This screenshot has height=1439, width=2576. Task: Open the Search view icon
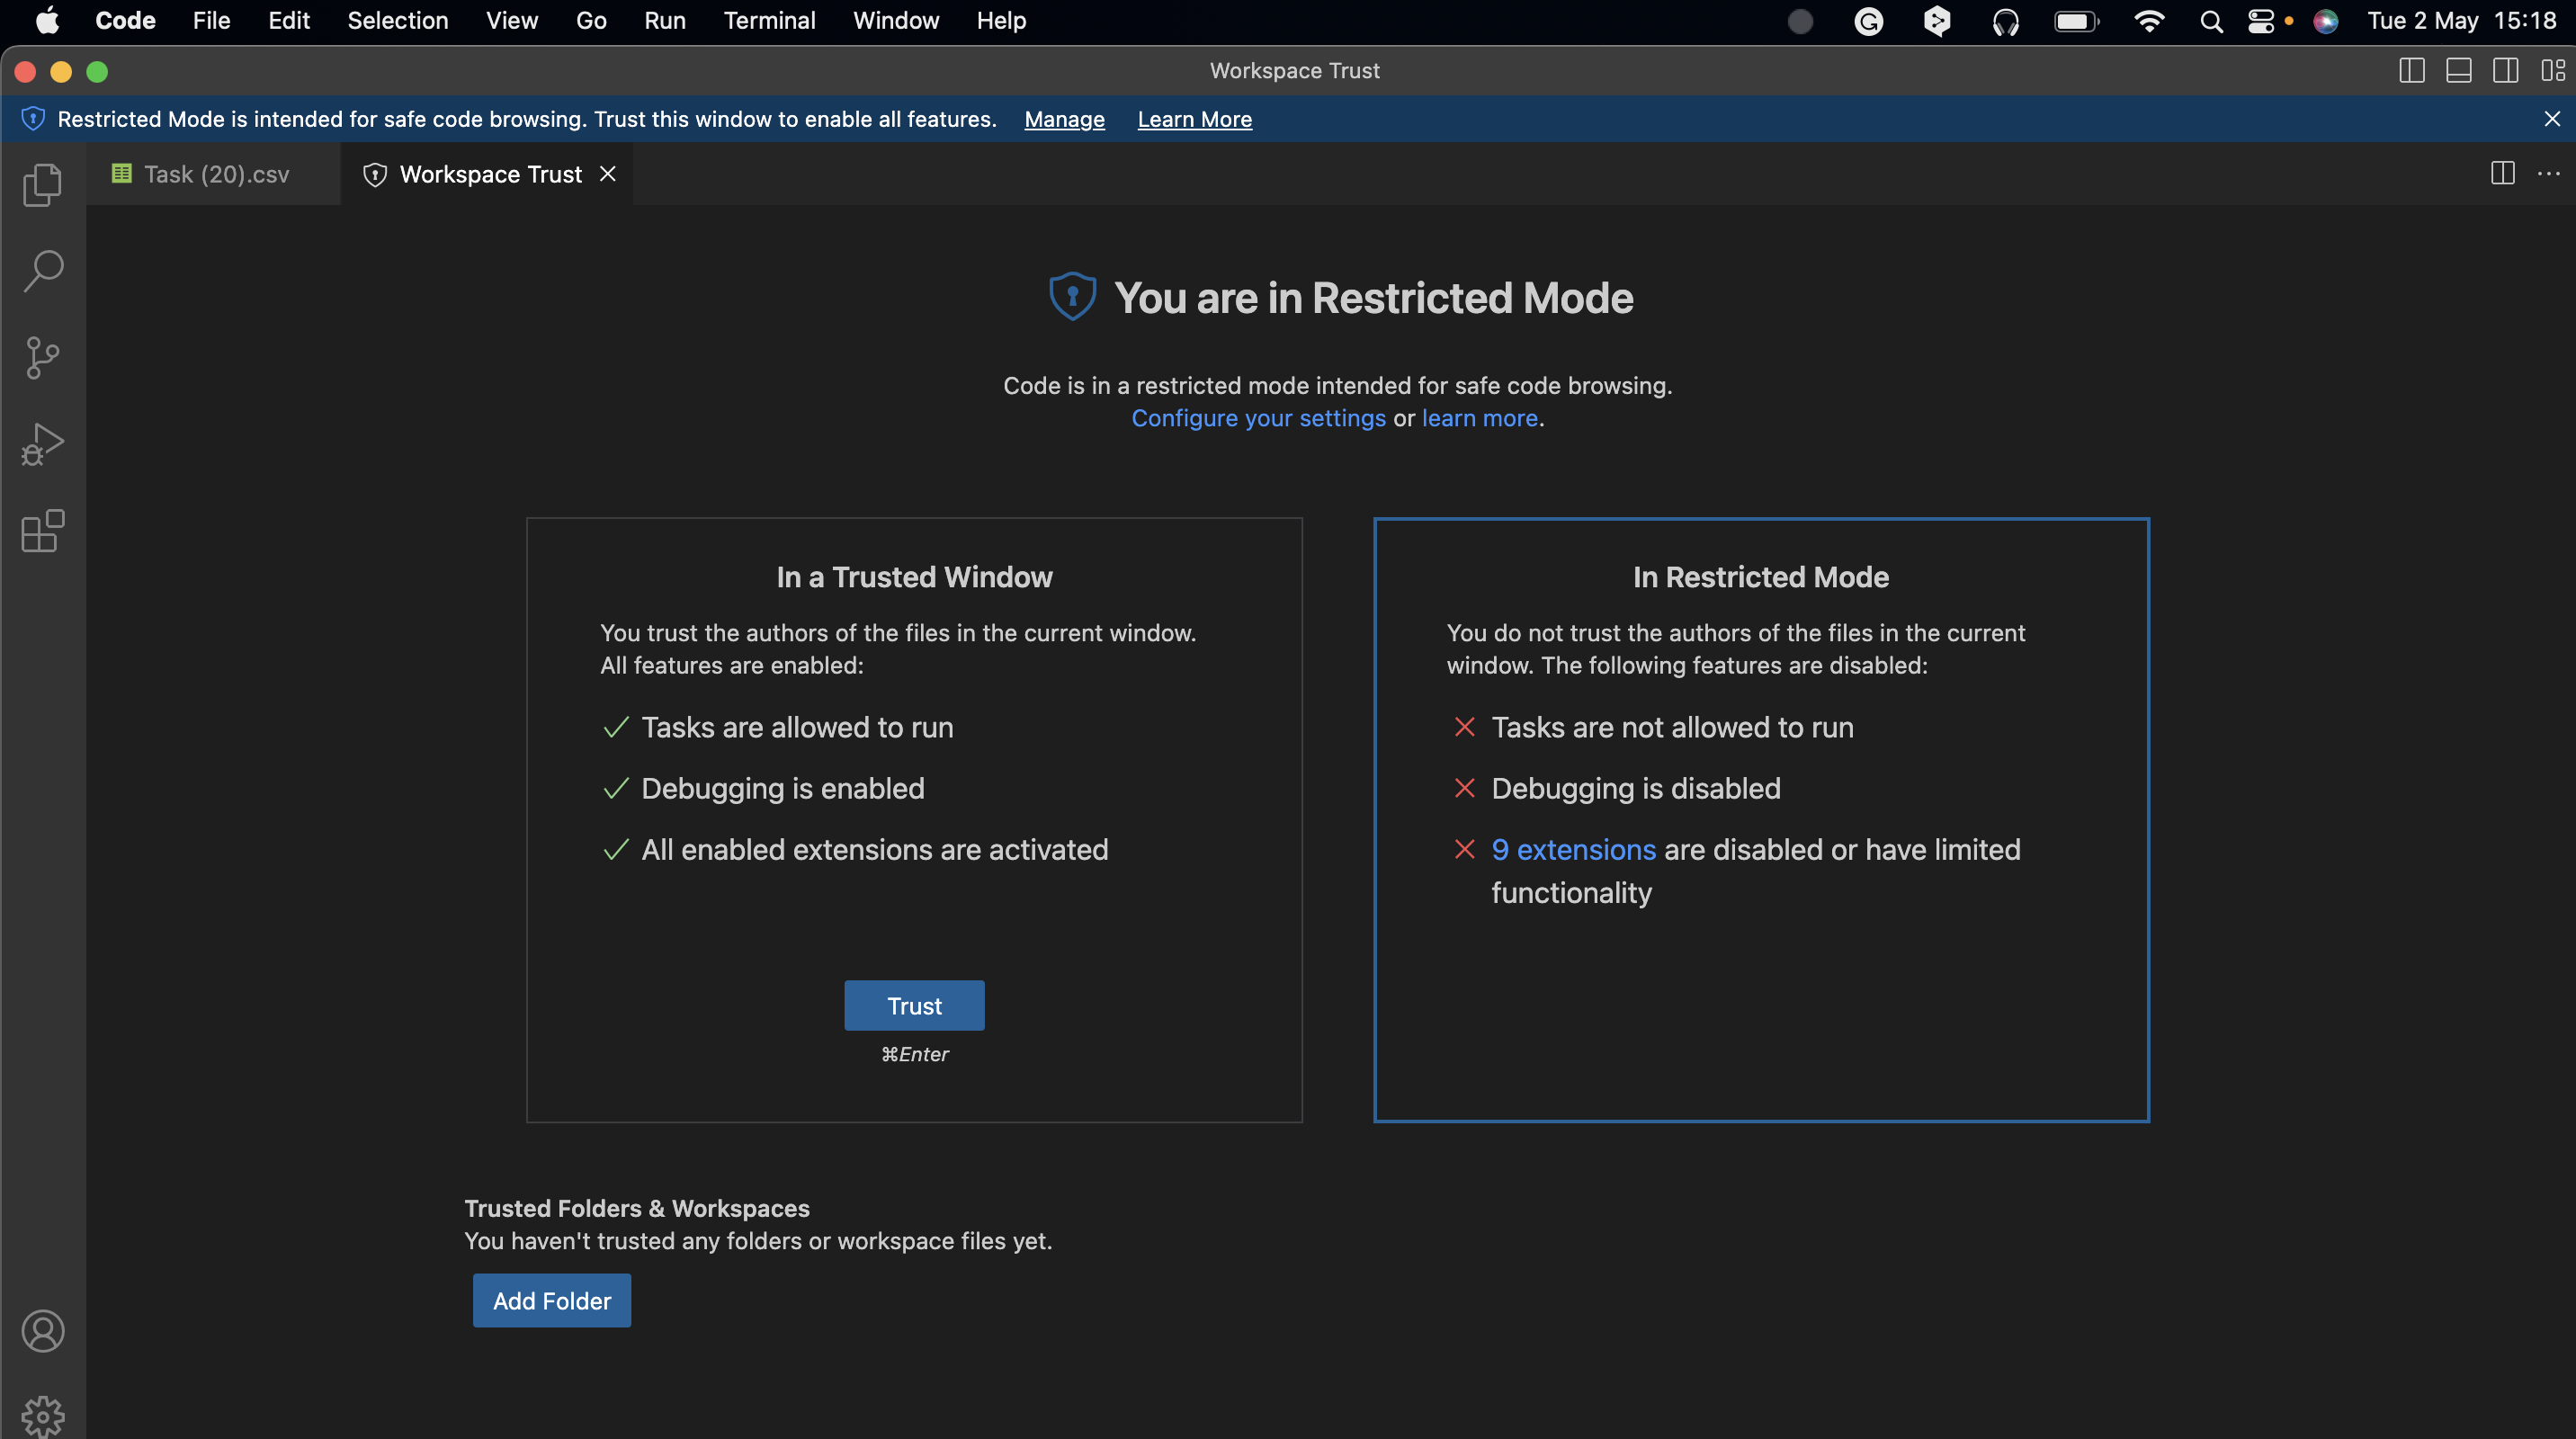tap(42, 271)
